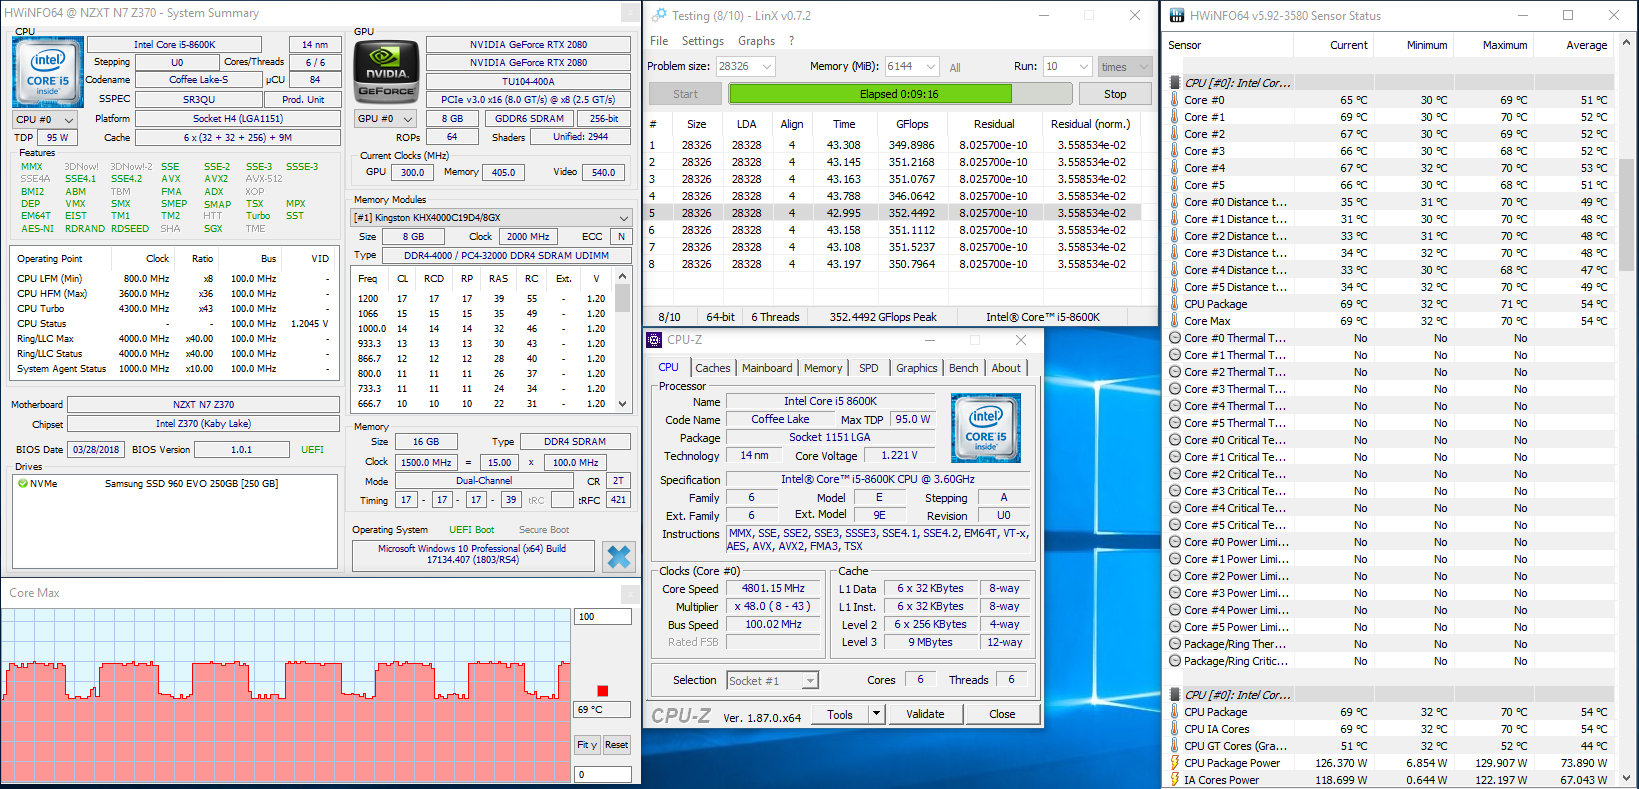Click the LinX elapsed time progress bar
Viewport: 1639px width, 789px height.
click(899, 94)
